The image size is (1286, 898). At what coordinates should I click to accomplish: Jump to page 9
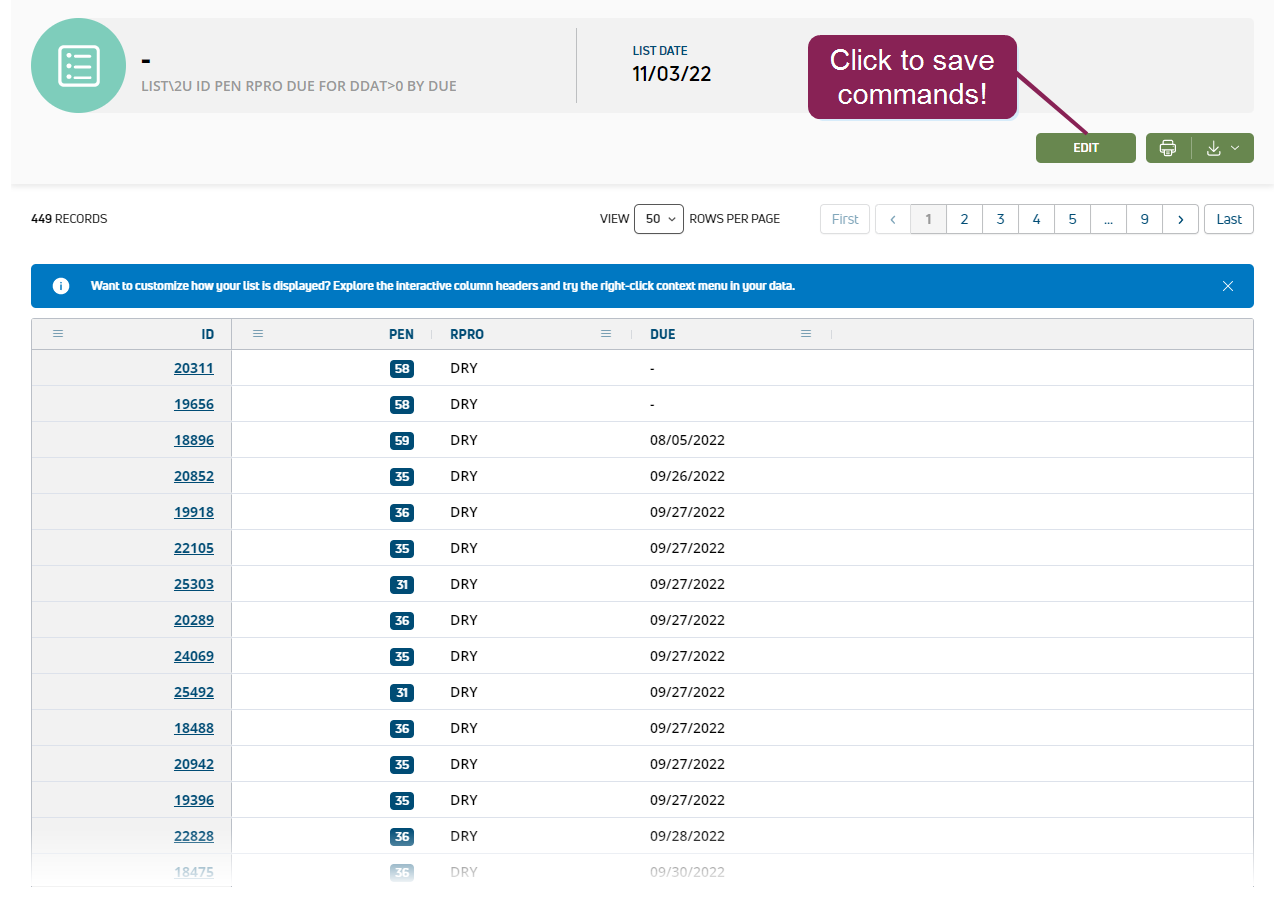(x=1144, y=219)
